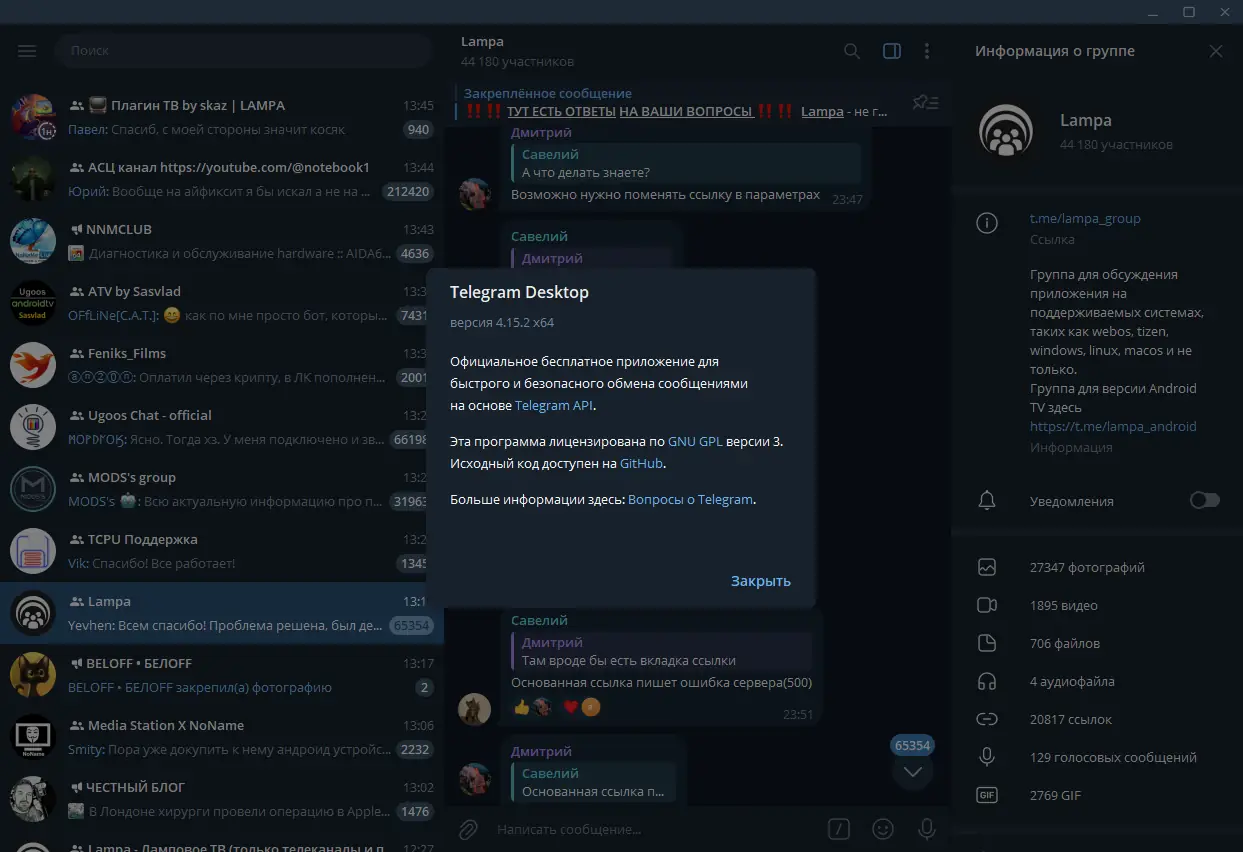The width and height of the screenshot is (1243, 852).
Task: Close the group info panel
Action: (x=1216, y=51)
